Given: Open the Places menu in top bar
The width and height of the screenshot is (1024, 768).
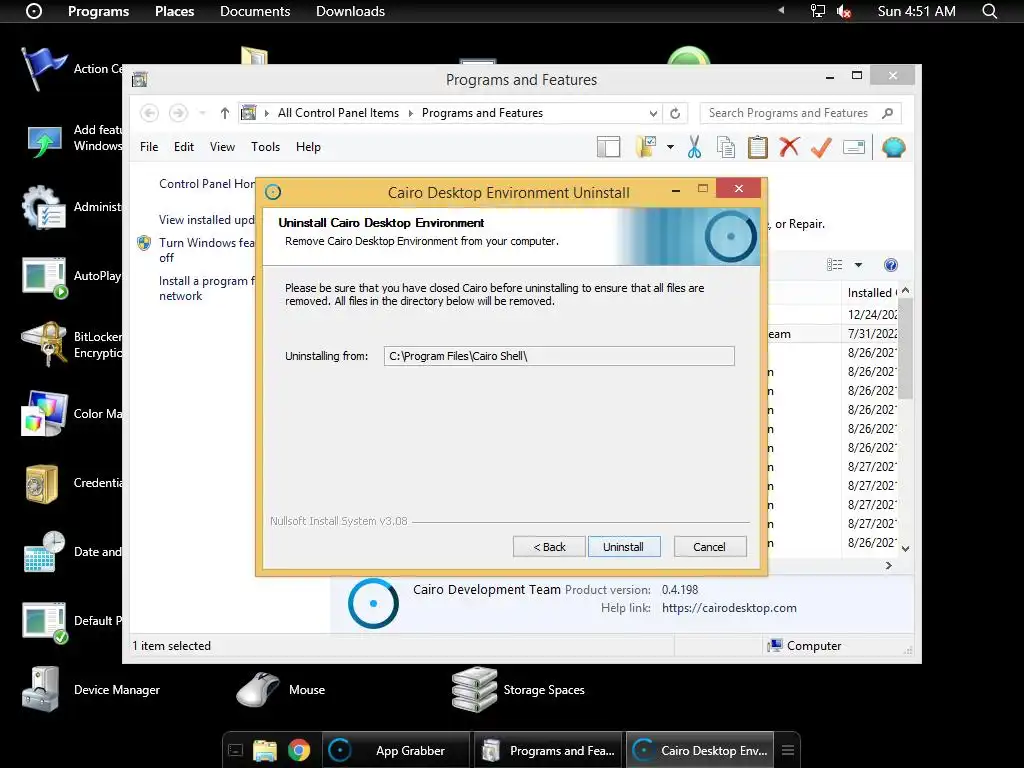Looking at the screenshot, I should point(174,11).
